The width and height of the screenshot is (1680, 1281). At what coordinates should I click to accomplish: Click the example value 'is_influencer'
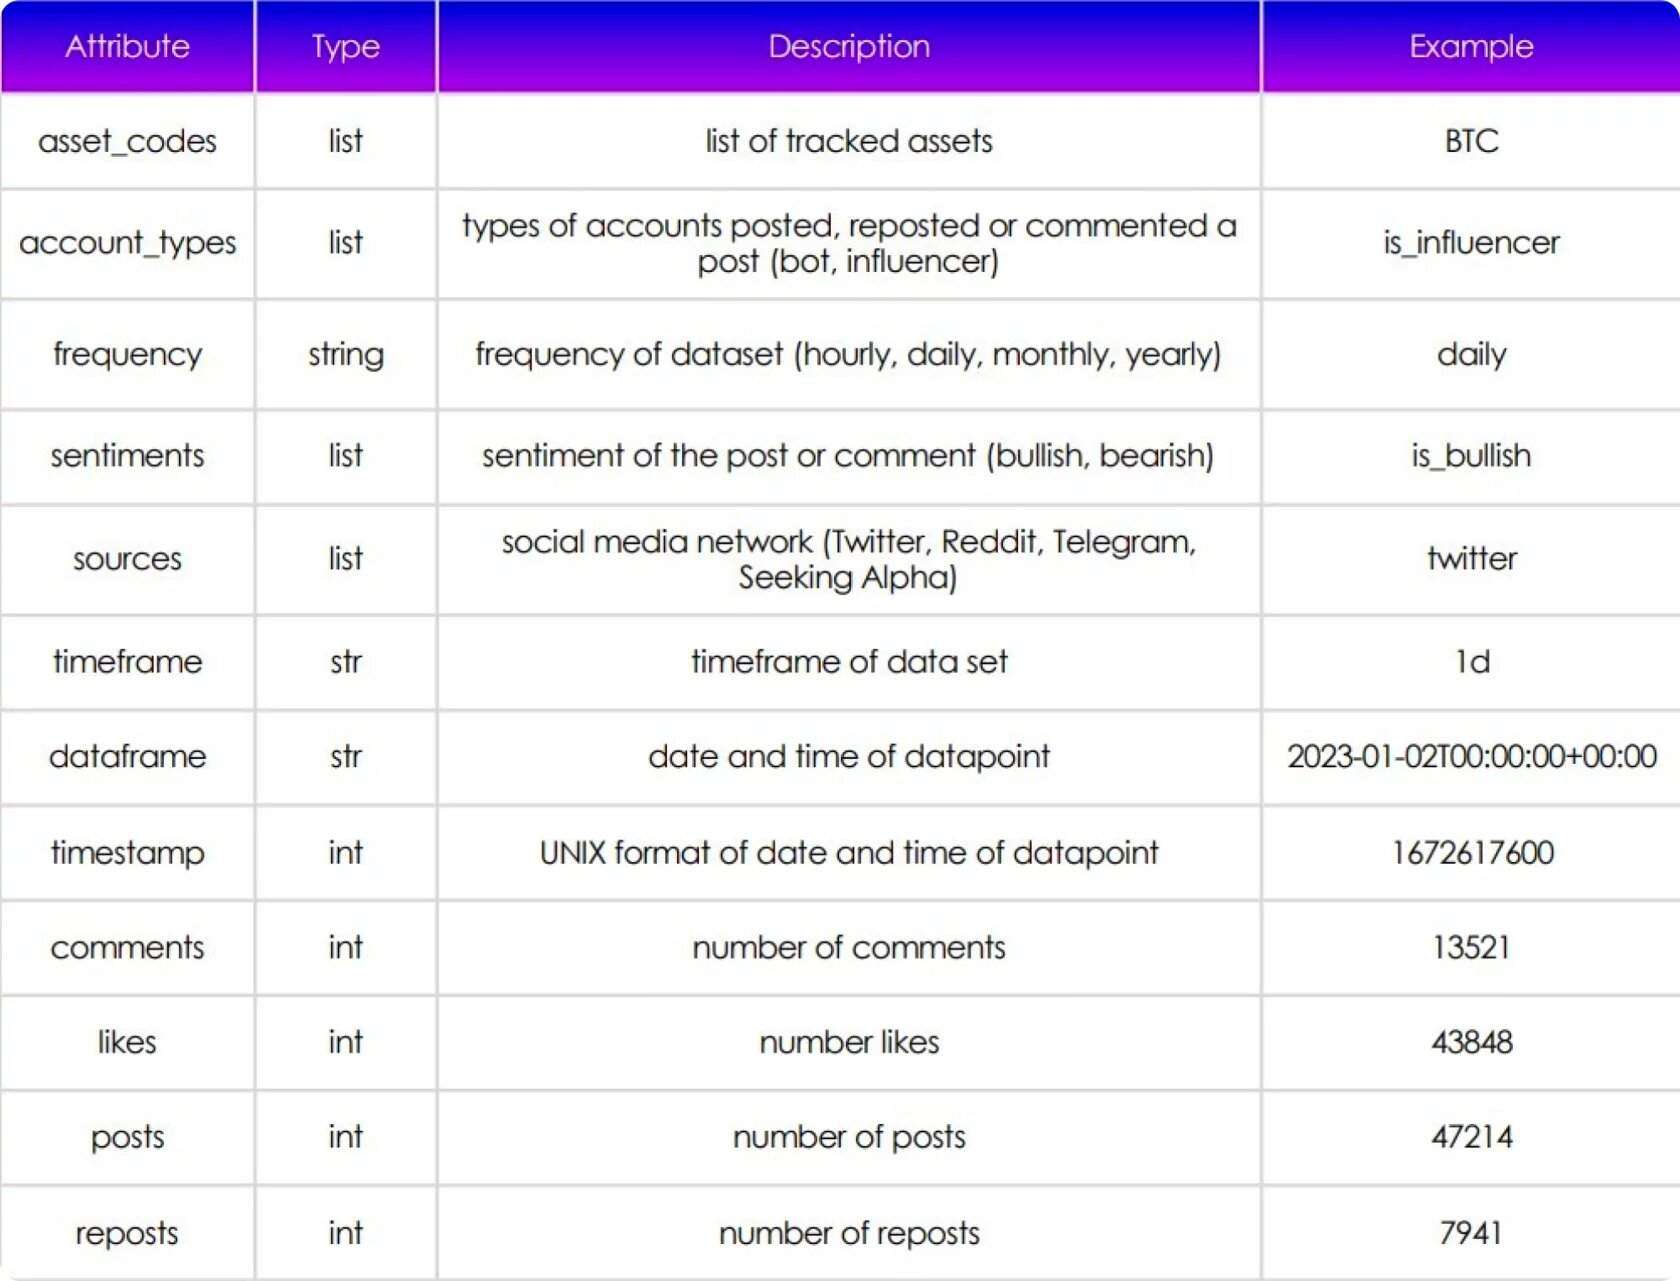(1471, 243)
